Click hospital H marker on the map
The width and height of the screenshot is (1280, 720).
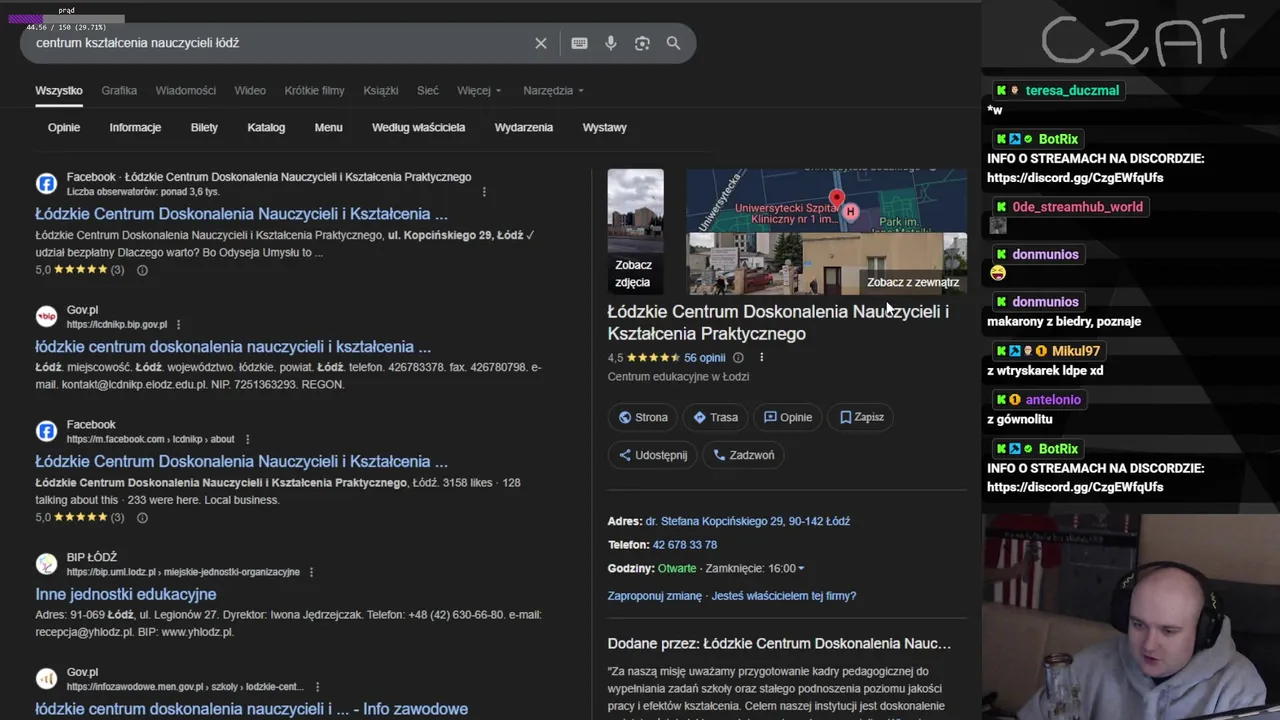850,211
